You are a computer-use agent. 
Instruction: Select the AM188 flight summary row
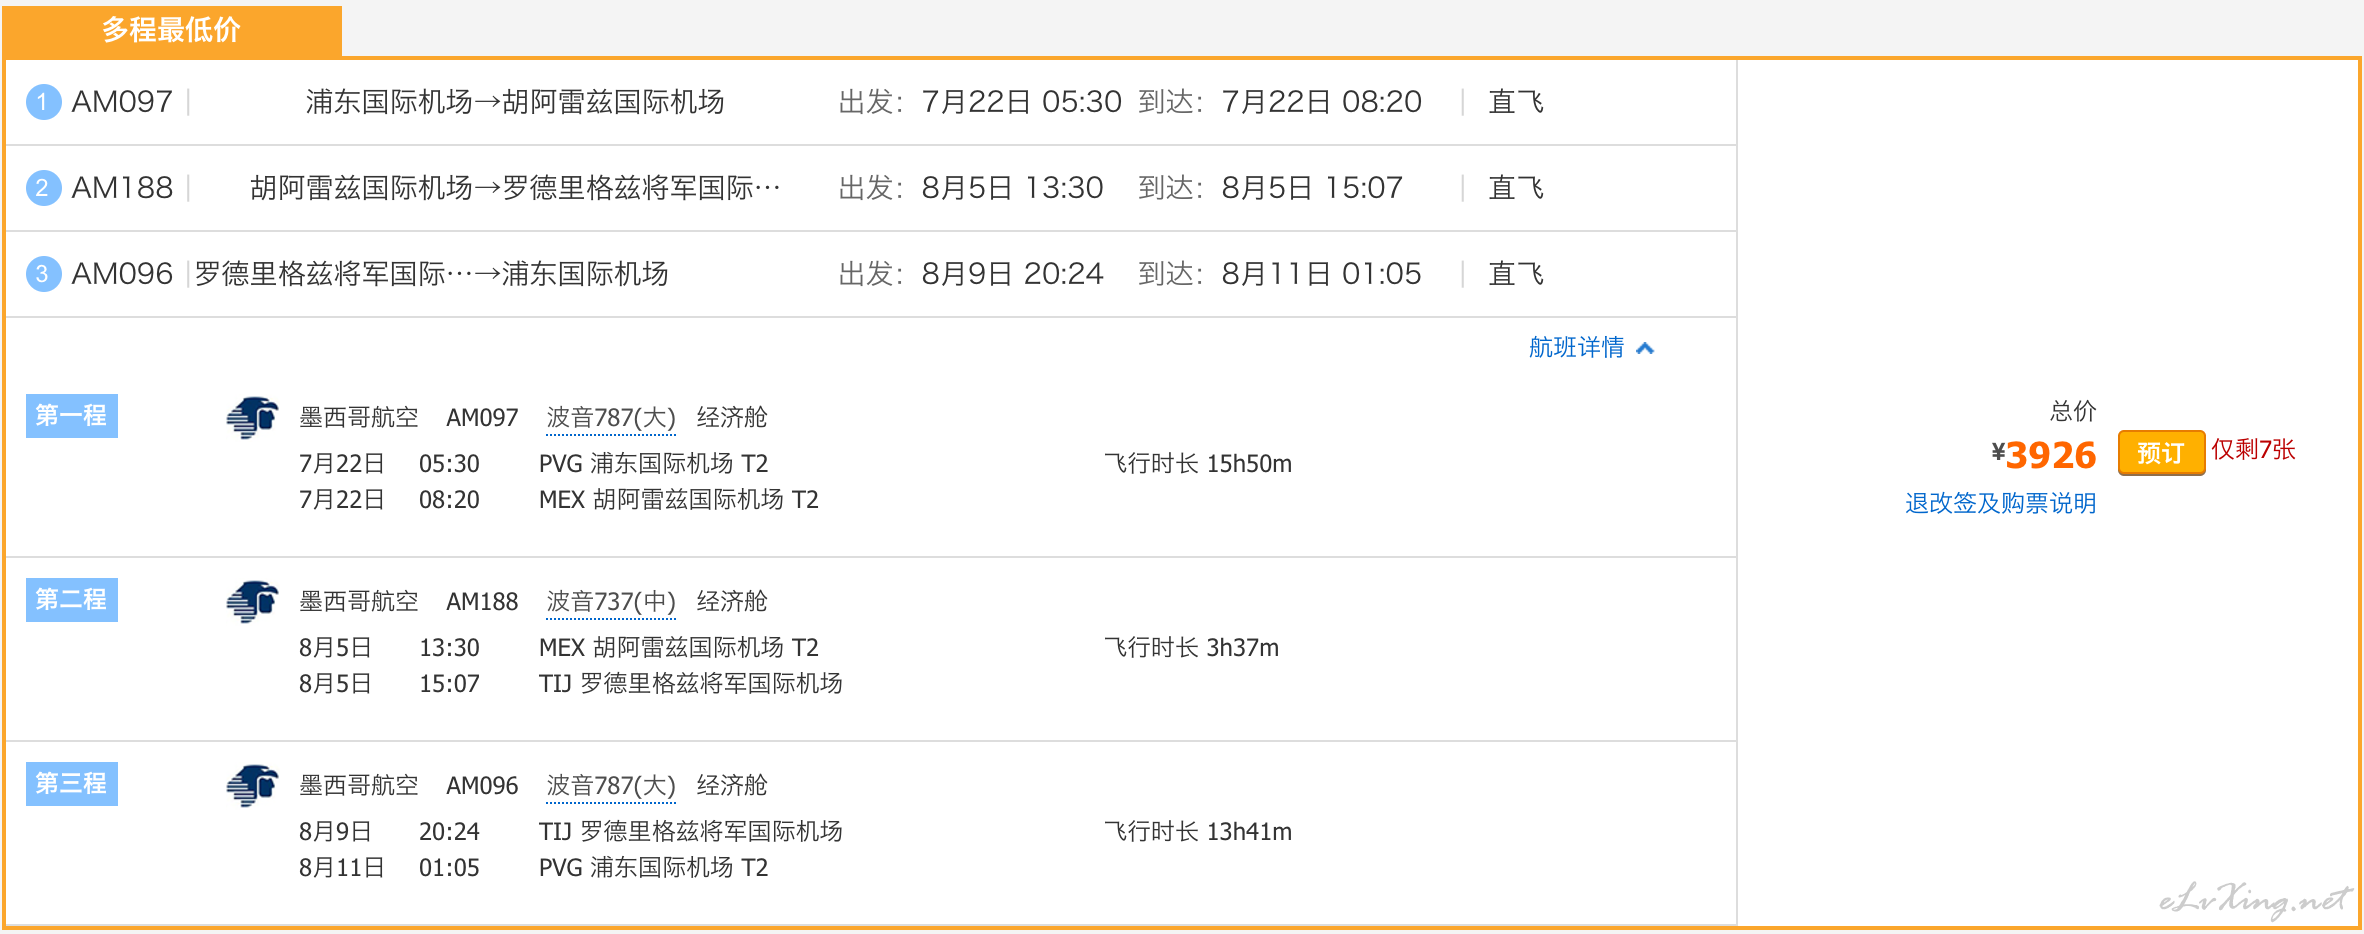(871, 188)
